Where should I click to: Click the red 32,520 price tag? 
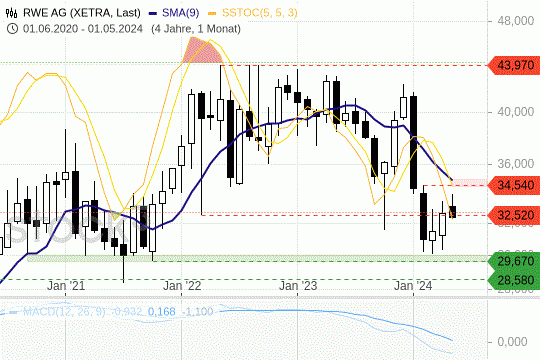[514, 215]
